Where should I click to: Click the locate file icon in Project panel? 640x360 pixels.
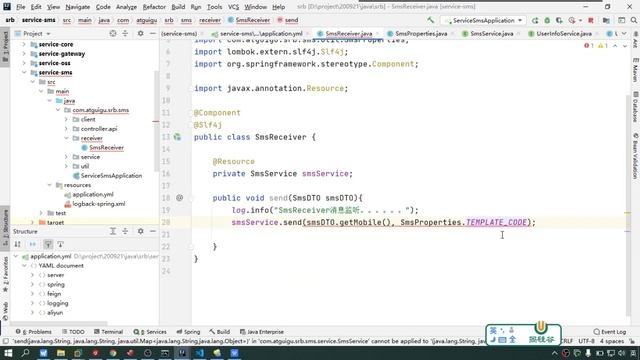113,33
